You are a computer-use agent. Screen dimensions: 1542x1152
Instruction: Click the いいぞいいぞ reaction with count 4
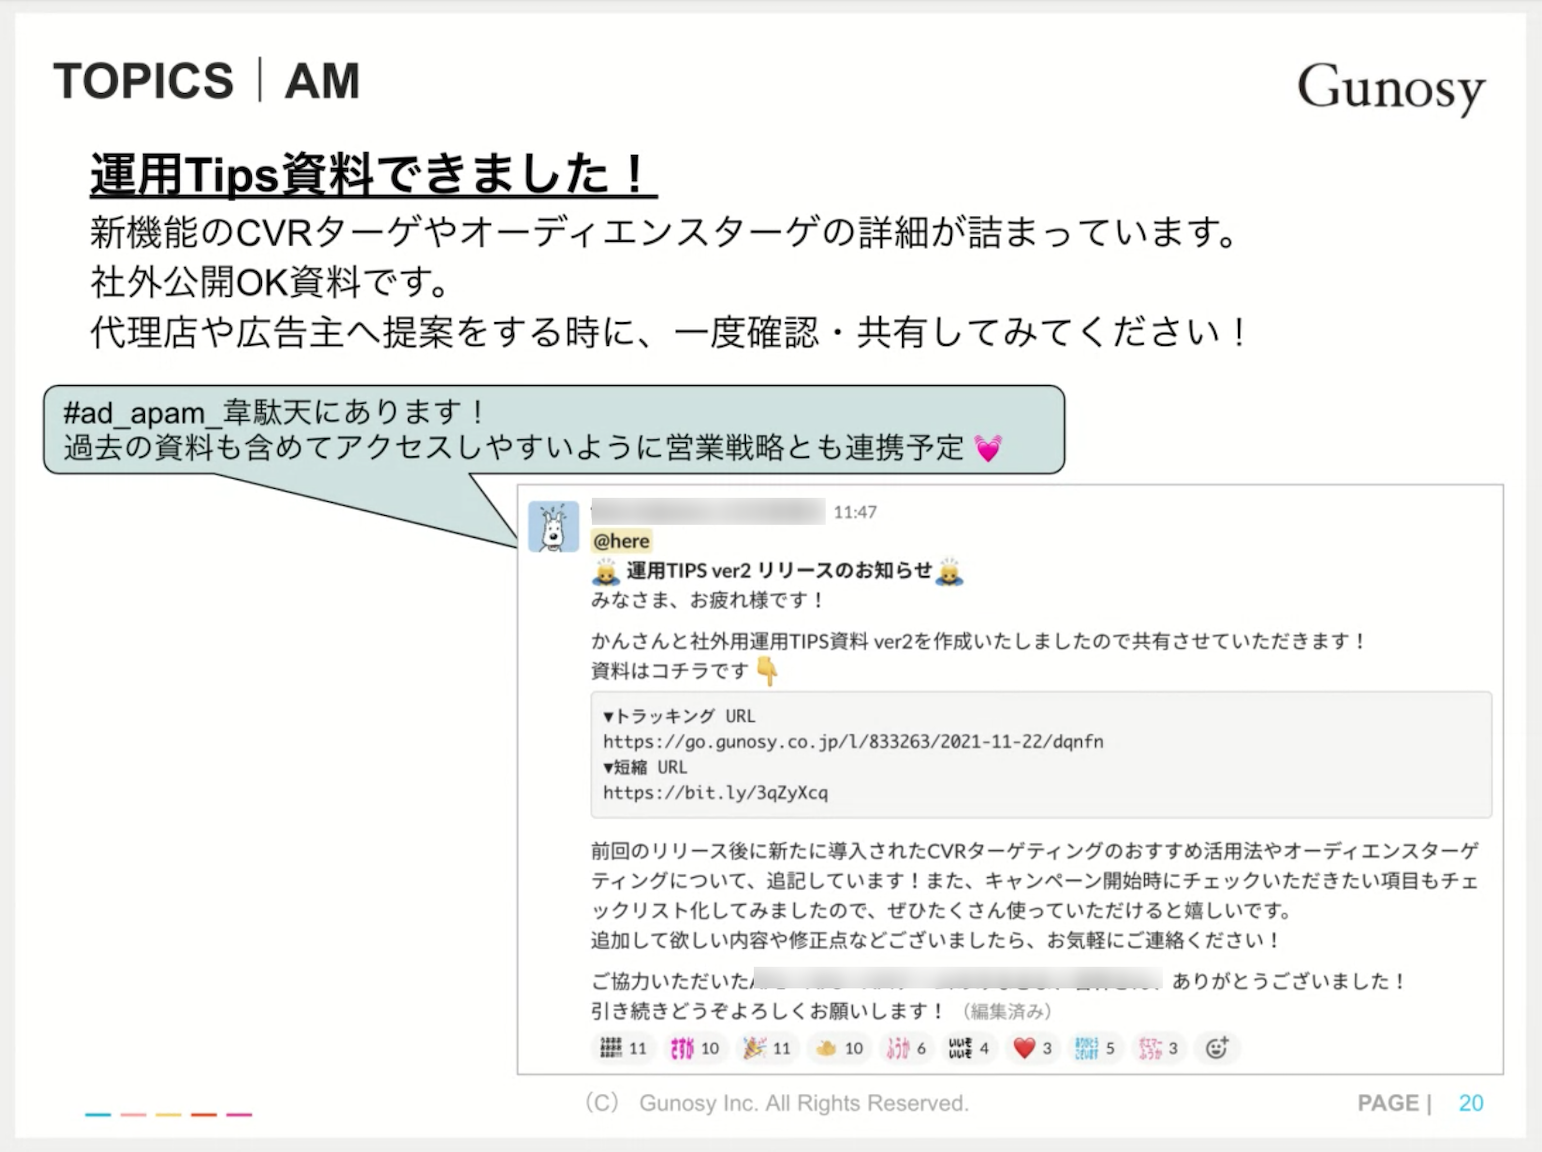(x=969, y=1048)
